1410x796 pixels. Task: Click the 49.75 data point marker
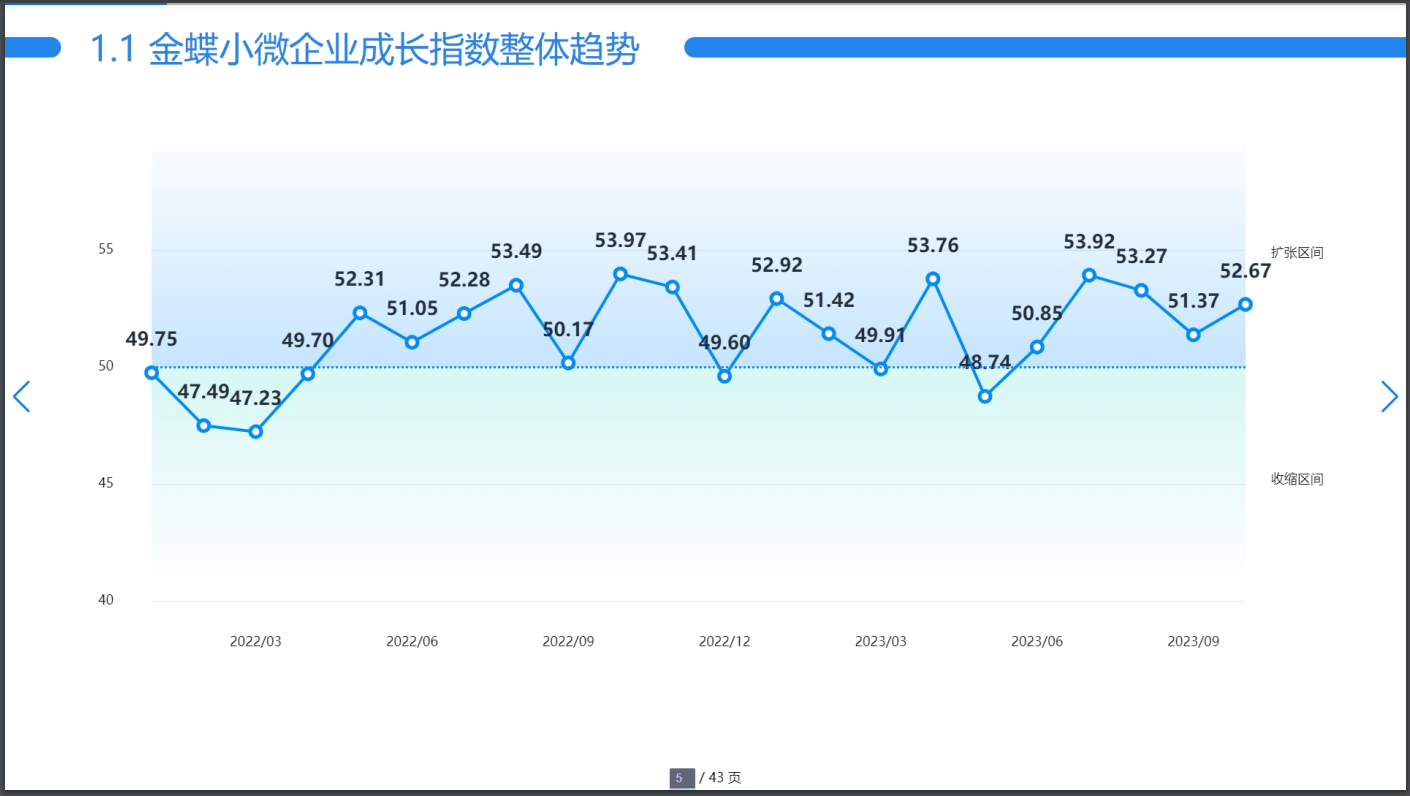[x=152, y=373]
